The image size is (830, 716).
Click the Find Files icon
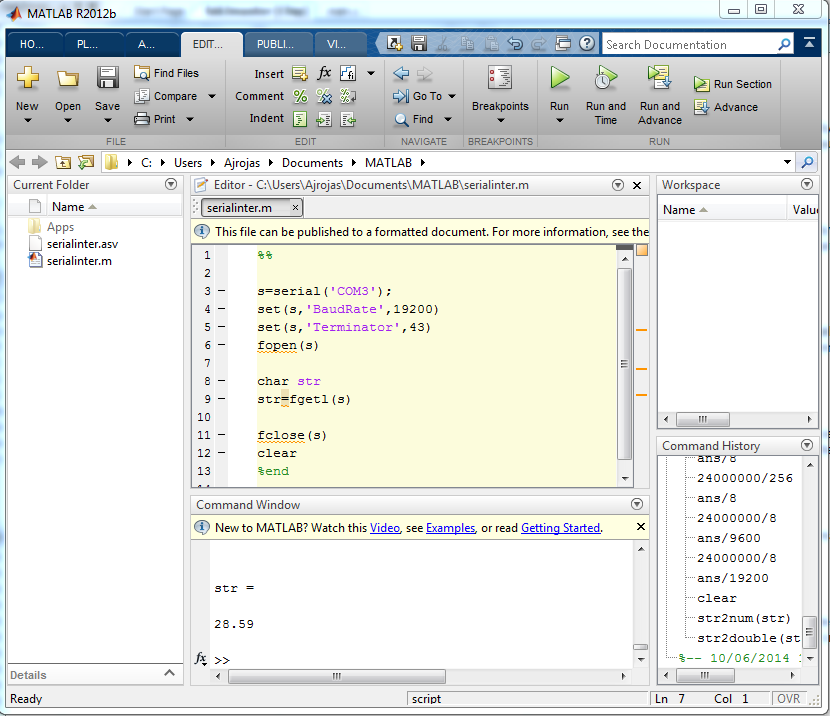tap(142, 73)
